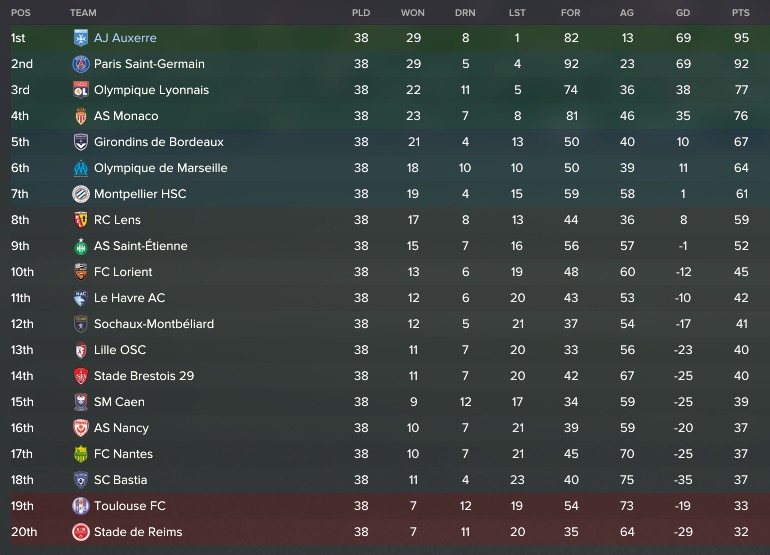Click the Stade de Reims crest
Screen dimensions: 770x555
pos(81,532)
